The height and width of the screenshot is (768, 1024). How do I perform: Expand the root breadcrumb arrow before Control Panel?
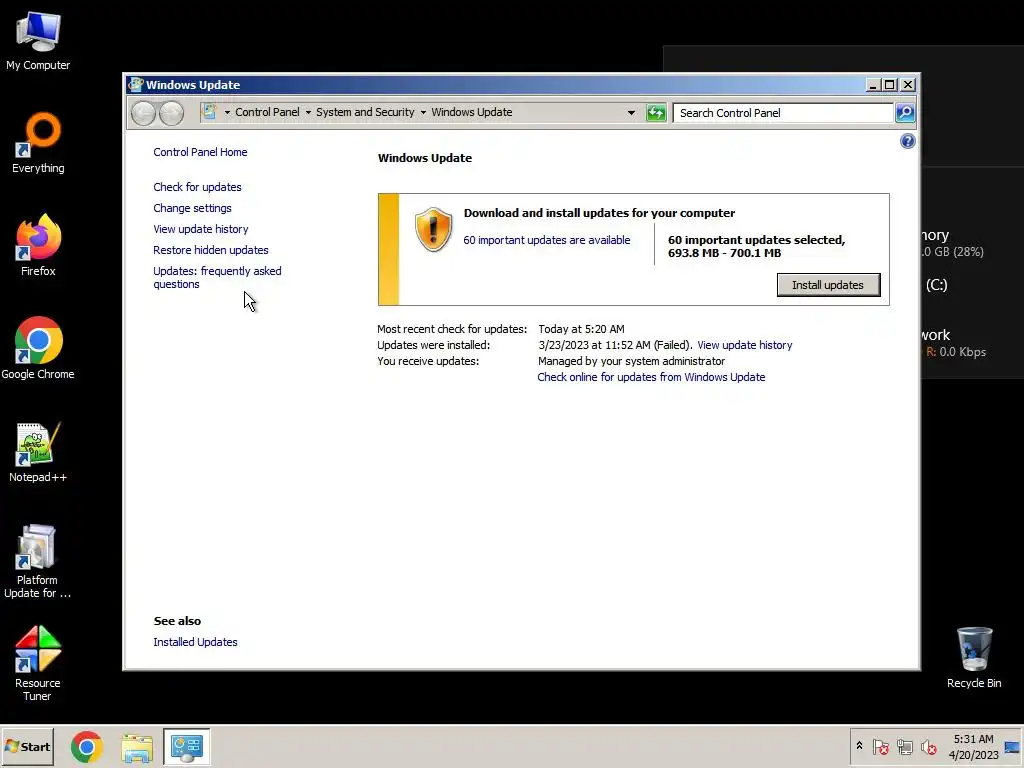[227, 112]
